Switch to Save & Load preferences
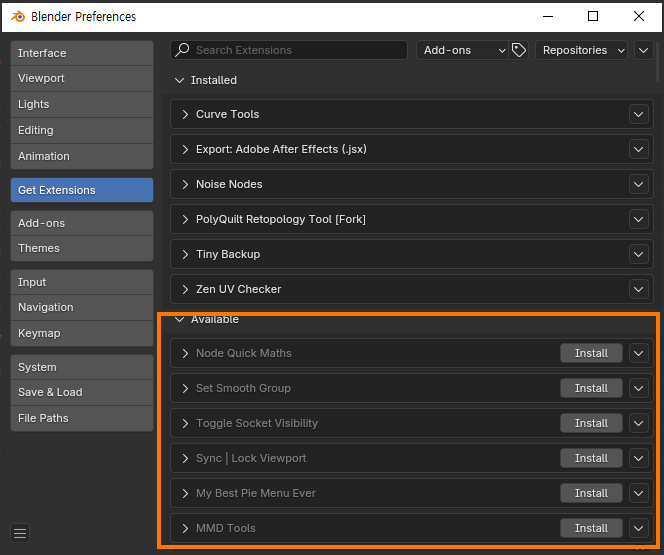 (82, 392)
